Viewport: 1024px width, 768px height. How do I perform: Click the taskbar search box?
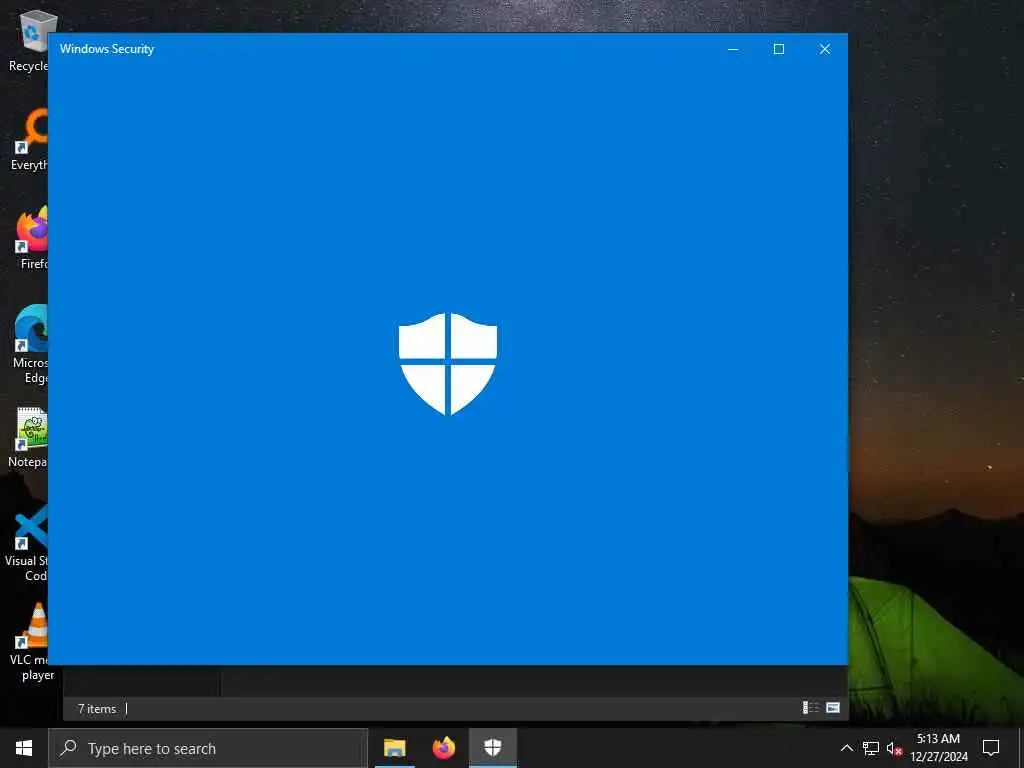[x=208, y=748]
